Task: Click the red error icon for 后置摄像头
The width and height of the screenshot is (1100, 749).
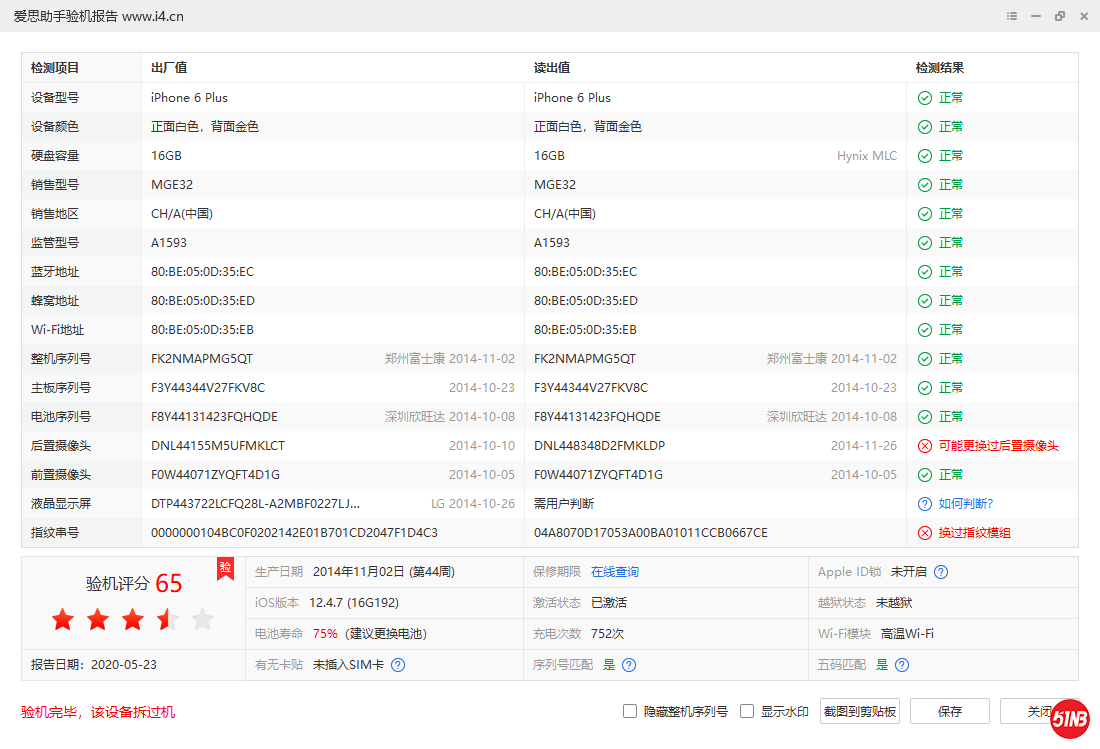Action: coord(923,445)
